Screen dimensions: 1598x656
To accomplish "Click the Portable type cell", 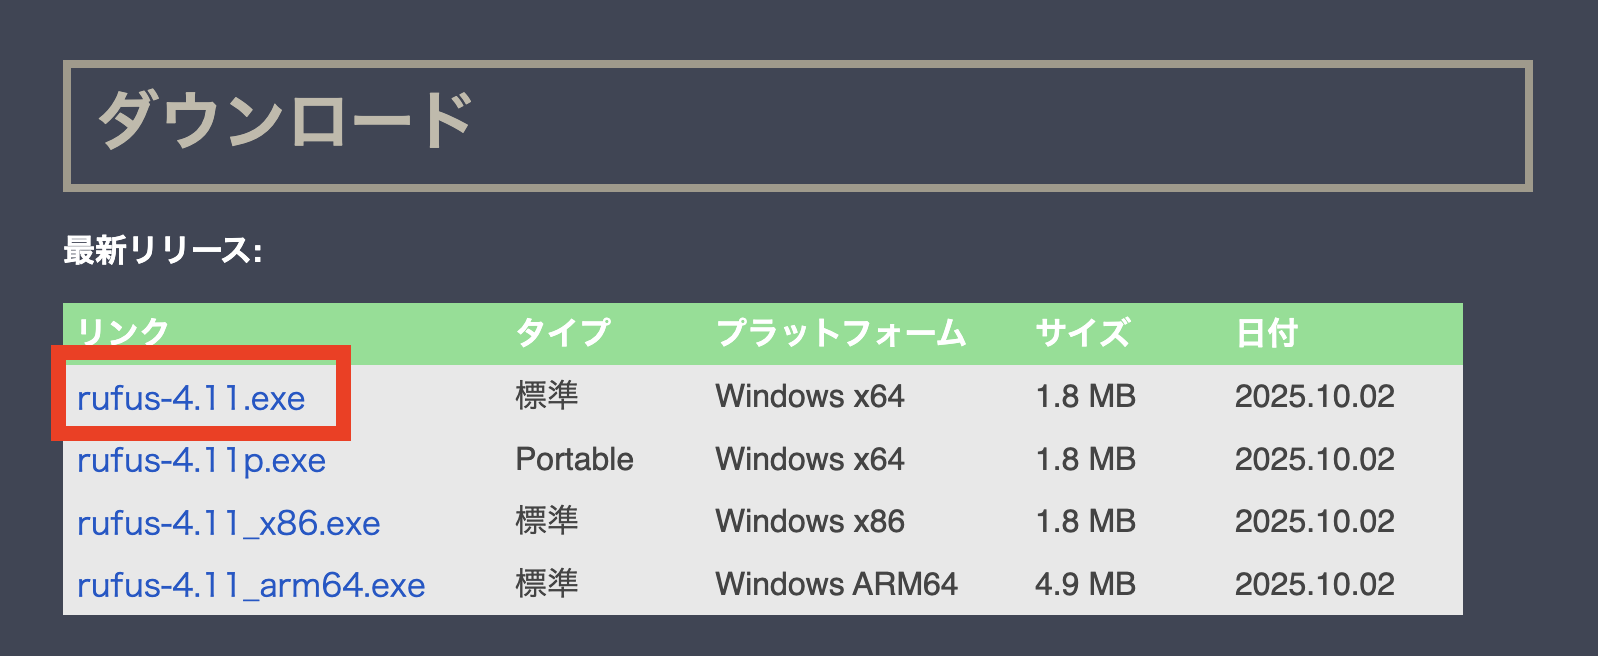I will (x=573, y=459).
